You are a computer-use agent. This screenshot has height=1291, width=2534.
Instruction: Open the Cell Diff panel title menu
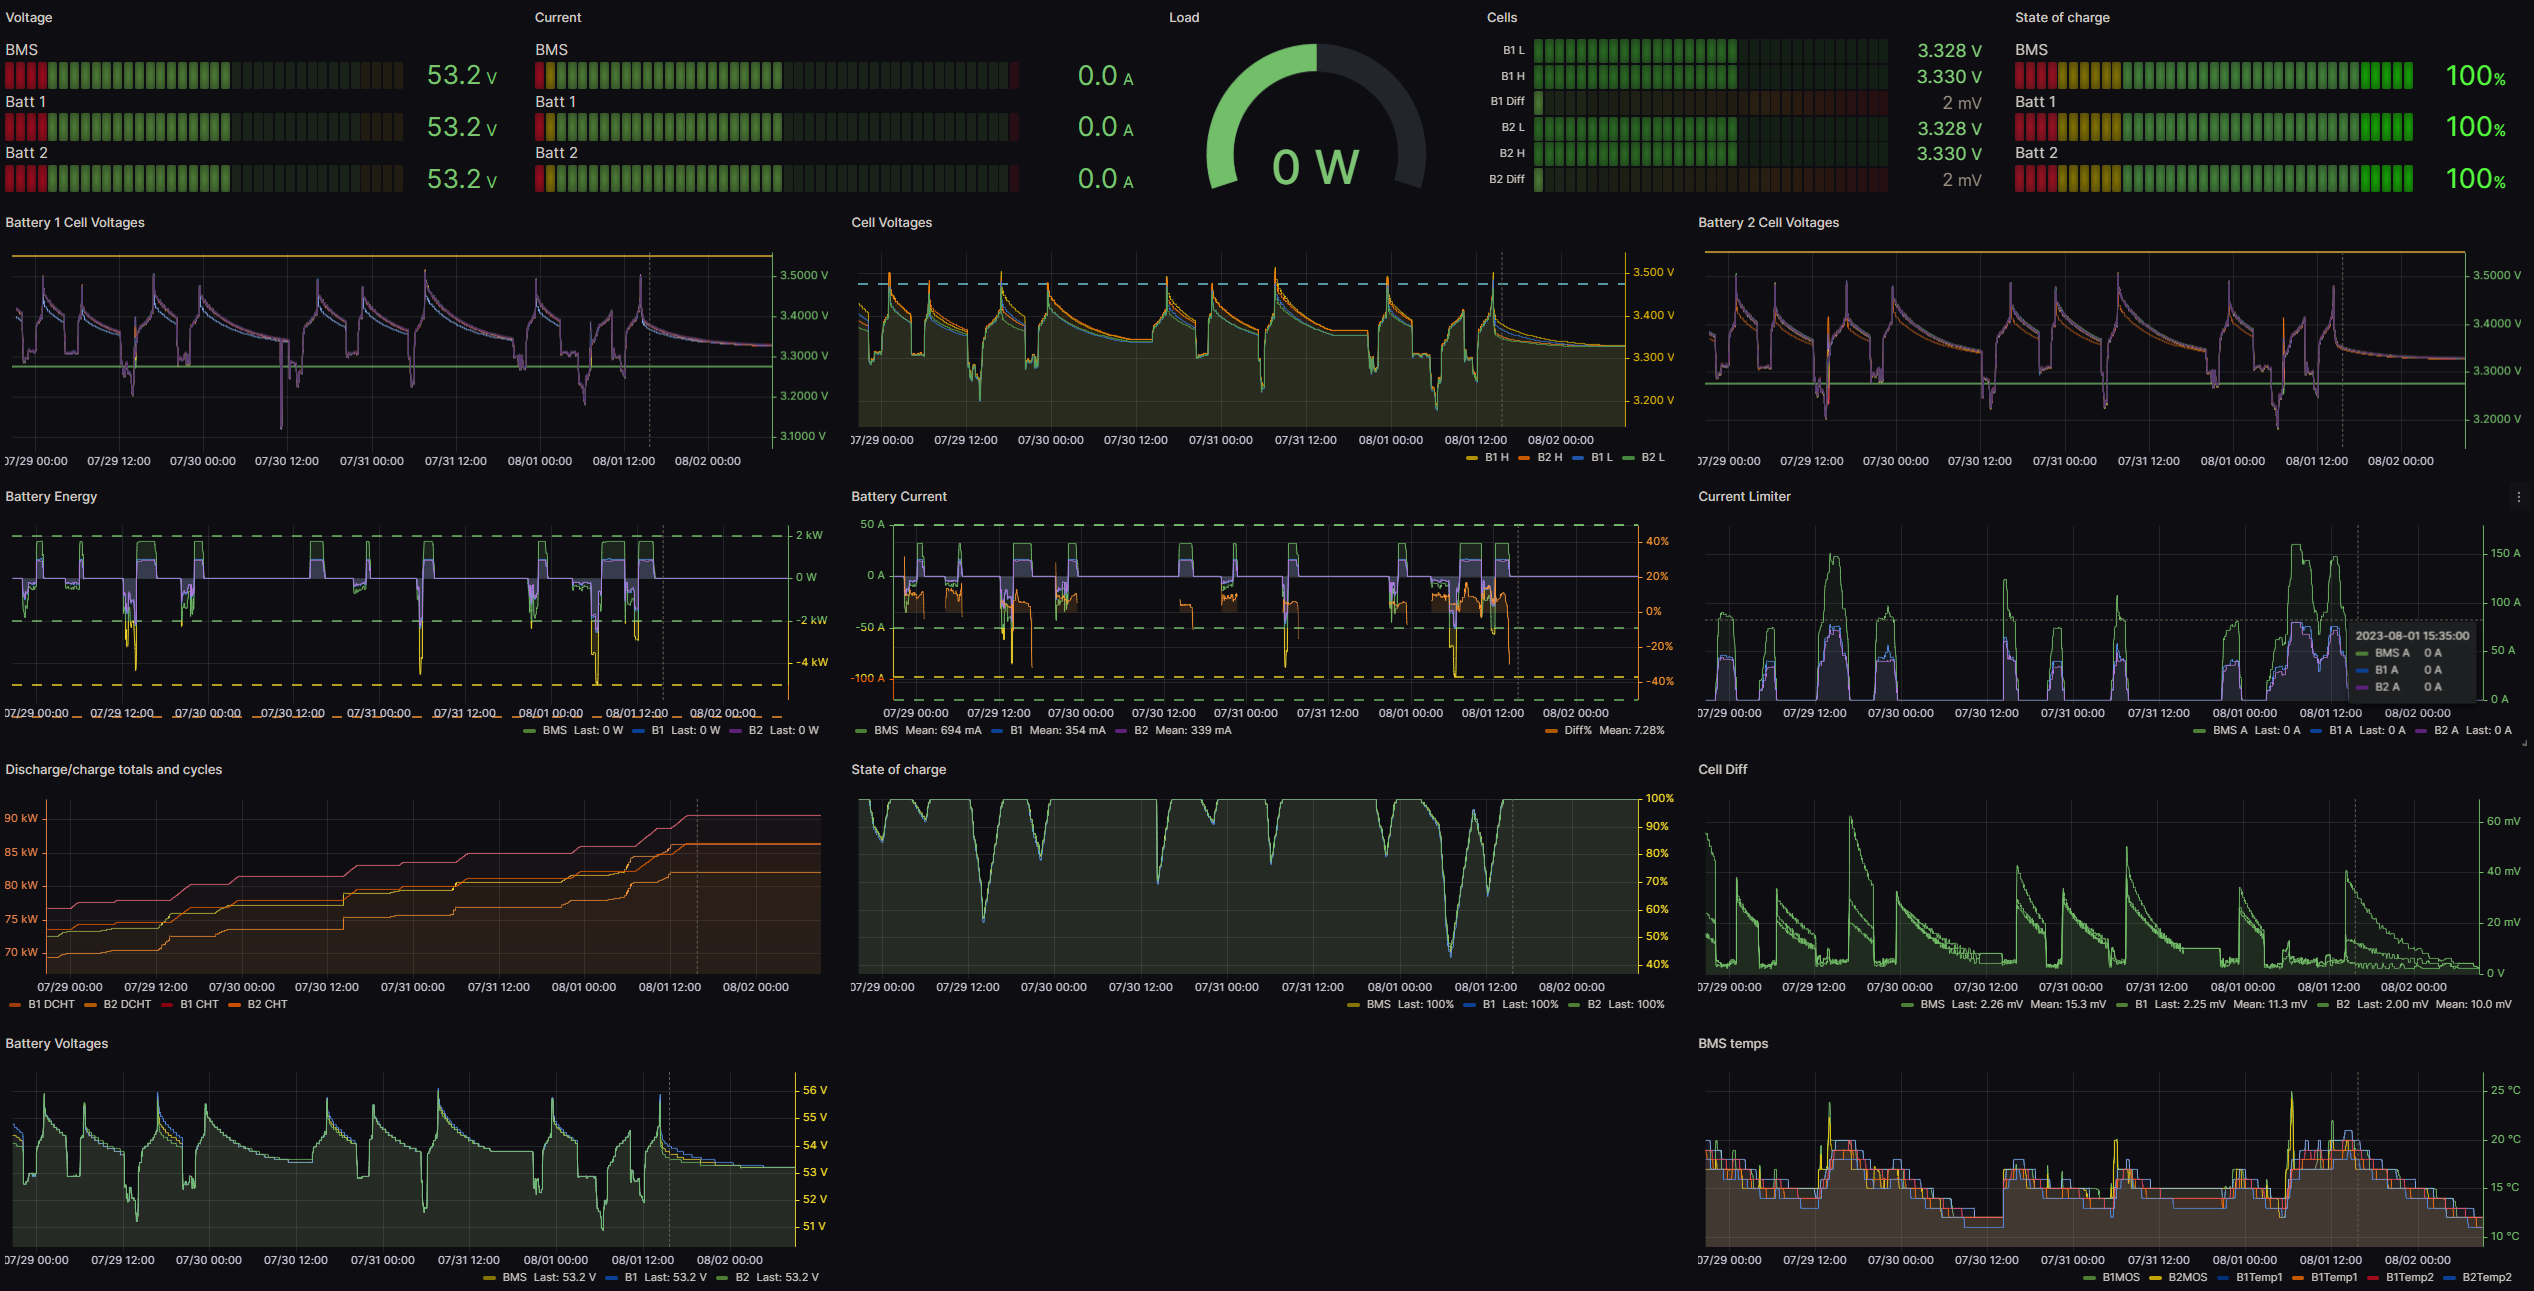click(1722, 769)
